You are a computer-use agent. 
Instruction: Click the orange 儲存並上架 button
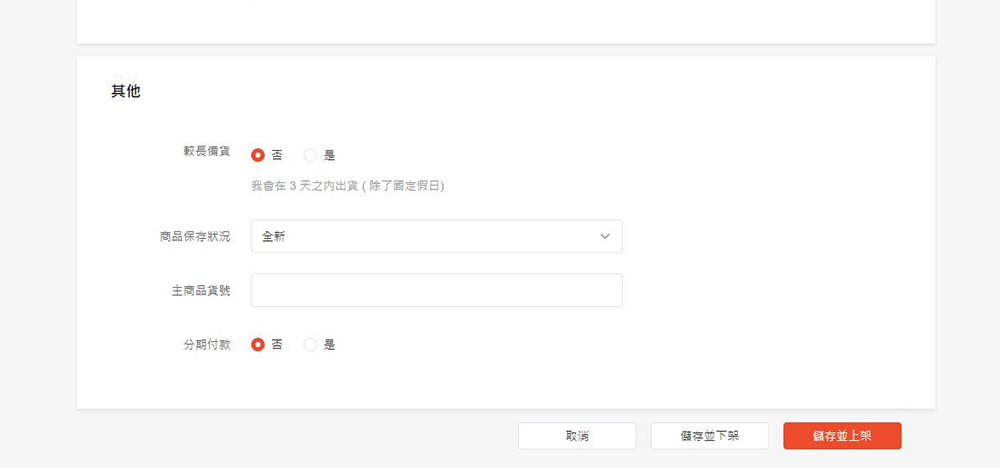tap(842, 436)
